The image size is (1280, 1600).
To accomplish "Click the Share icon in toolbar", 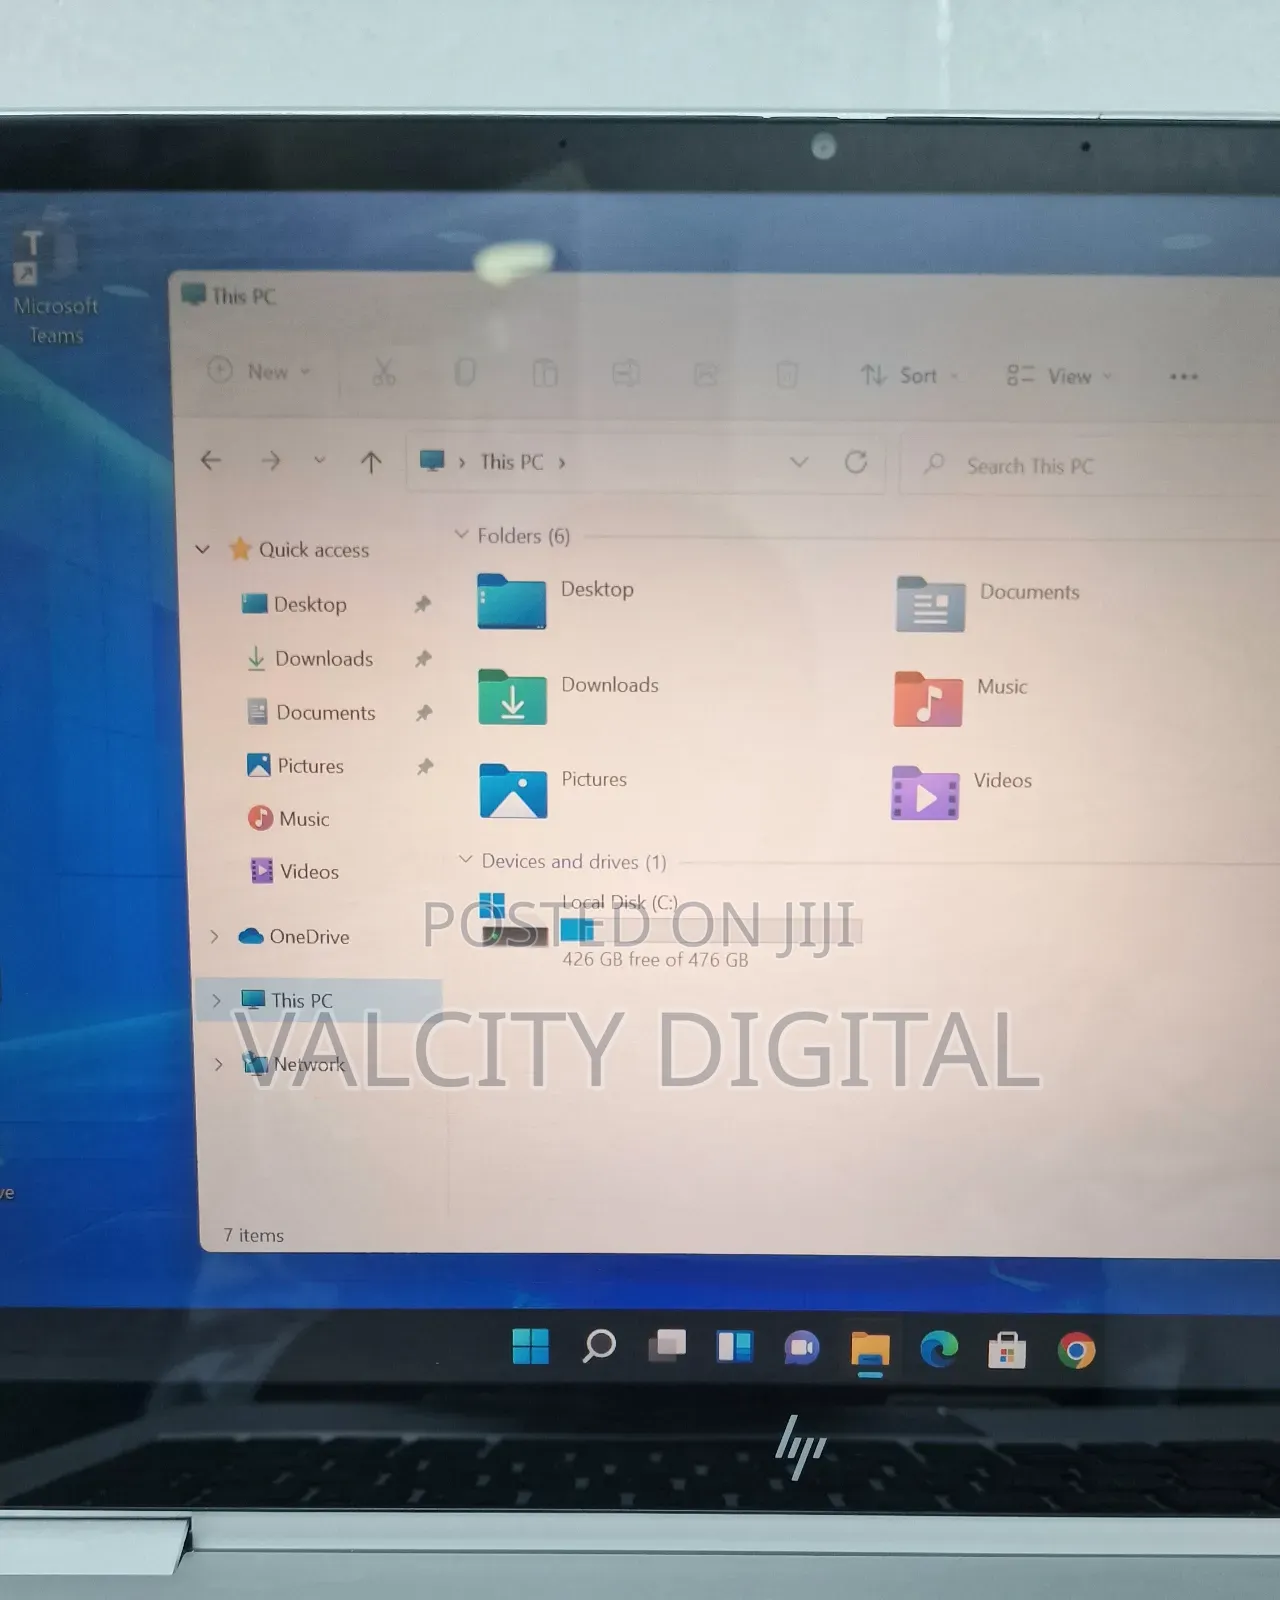I will pos(706,375).
